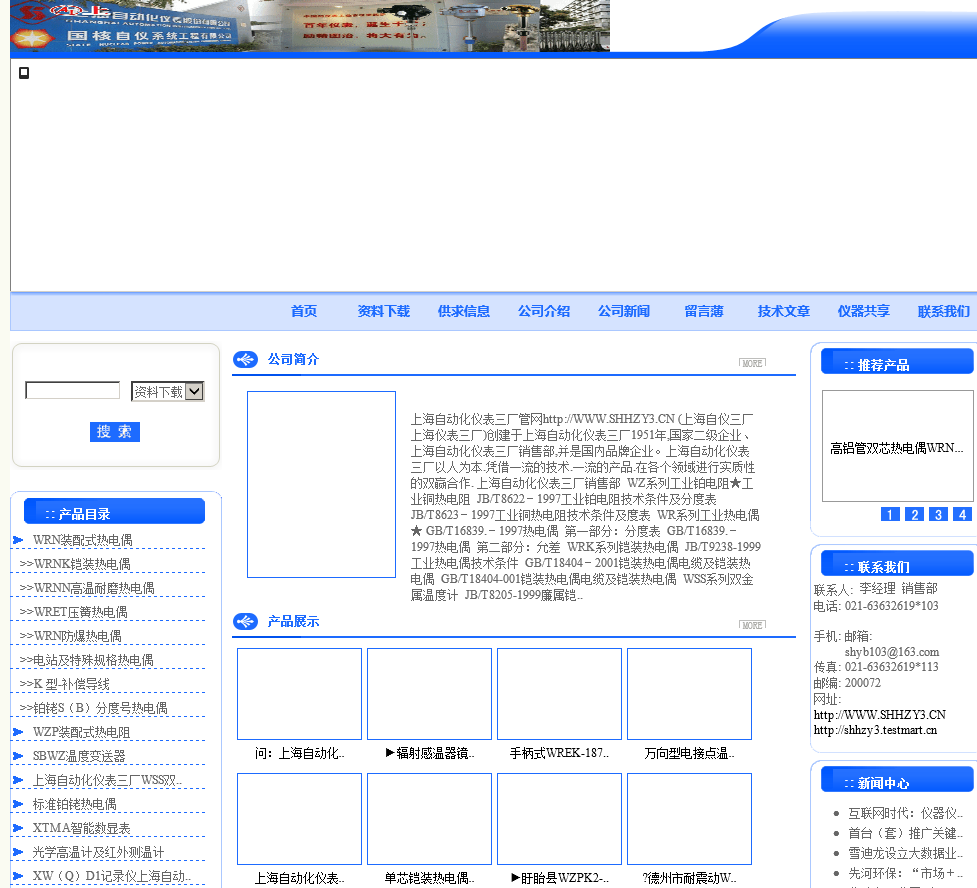This screenshot has height=888, width=977.
Task: Expand the 资料下载 search category dropdown
Action: (168, 391)
